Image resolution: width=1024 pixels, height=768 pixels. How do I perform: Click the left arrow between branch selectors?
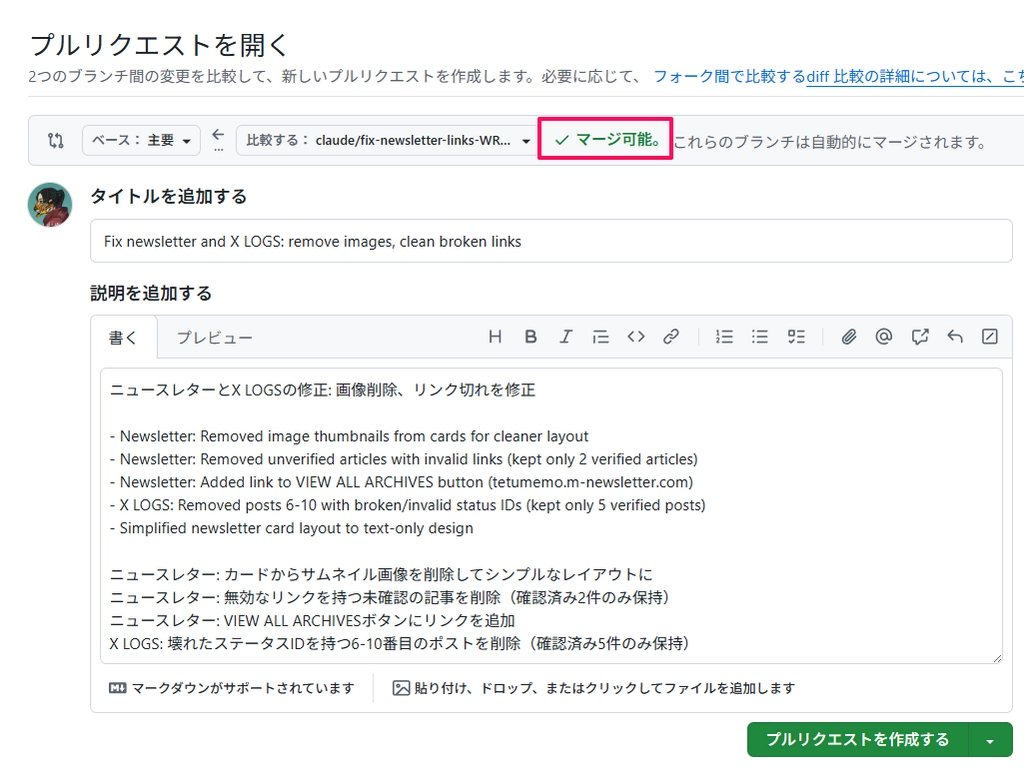218,135
